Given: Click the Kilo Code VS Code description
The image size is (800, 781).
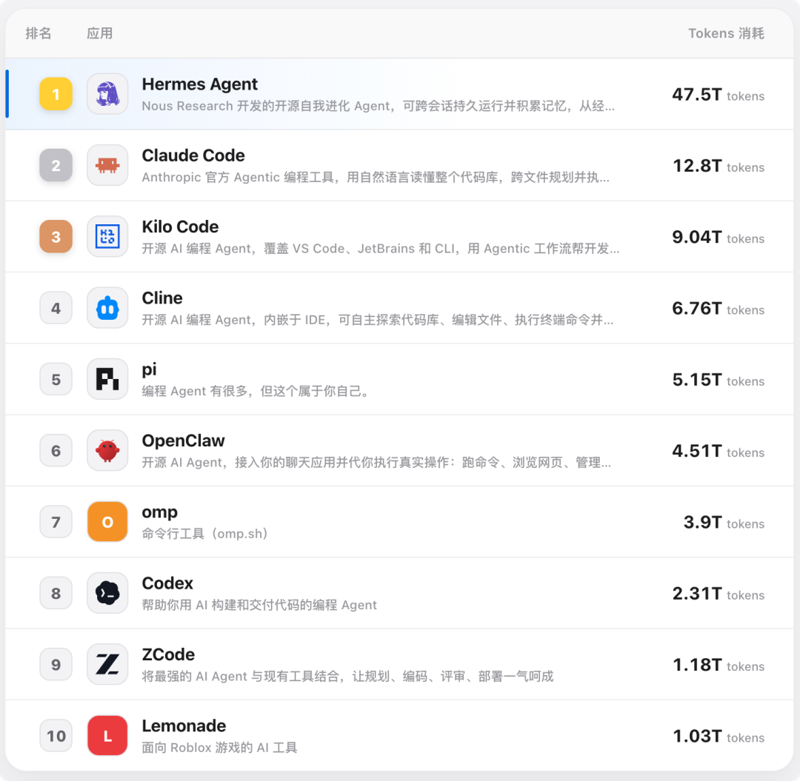Looking at the screenshot, I should [x=381, y=249].
